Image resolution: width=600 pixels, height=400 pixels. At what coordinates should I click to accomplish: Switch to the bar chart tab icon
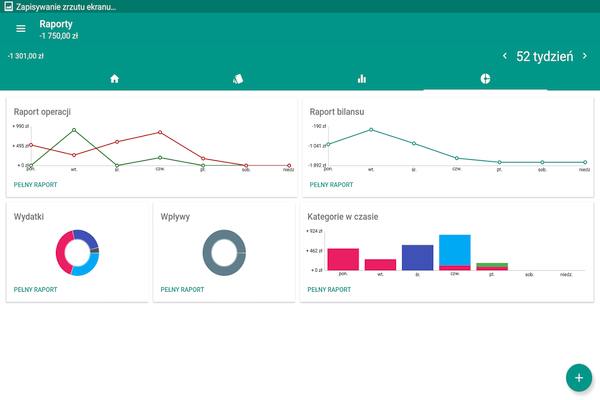(x=362, y=79)
